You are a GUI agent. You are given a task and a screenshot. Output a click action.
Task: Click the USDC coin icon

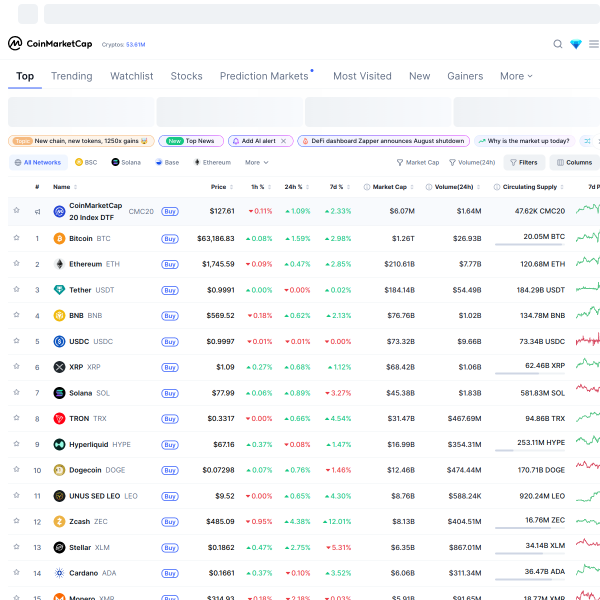[x=59, y=341]
